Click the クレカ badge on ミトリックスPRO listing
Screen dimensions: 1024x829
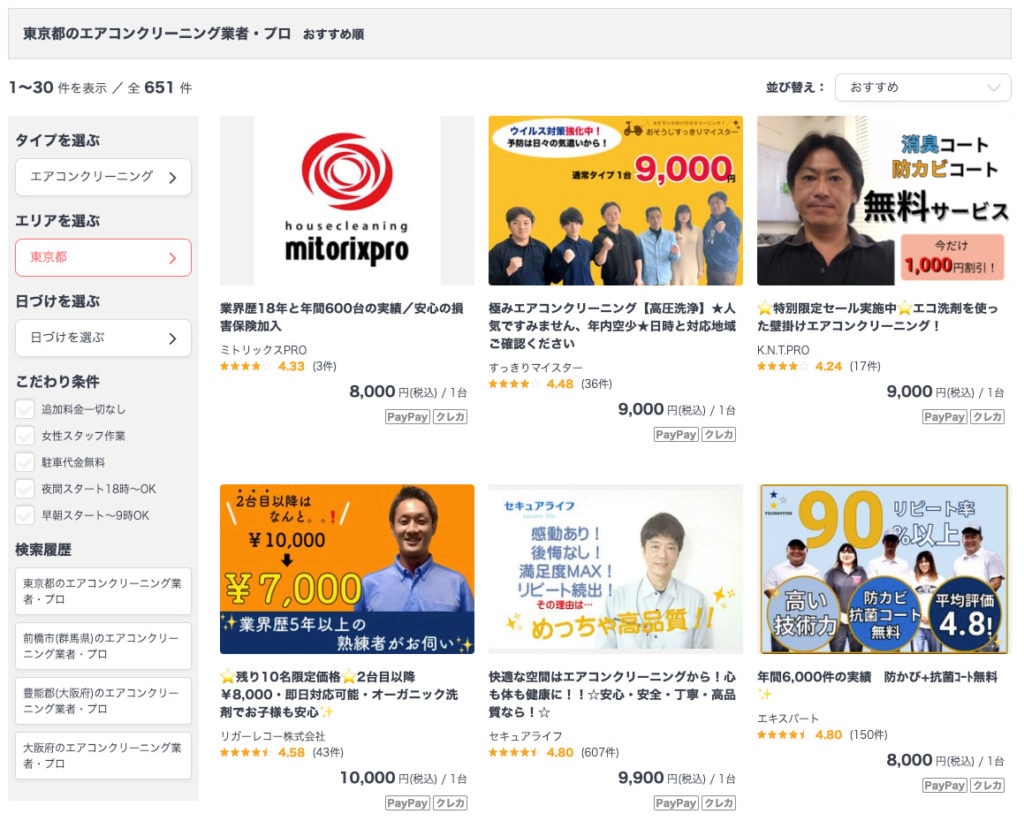pyautogui.click(x=450, y=417)
